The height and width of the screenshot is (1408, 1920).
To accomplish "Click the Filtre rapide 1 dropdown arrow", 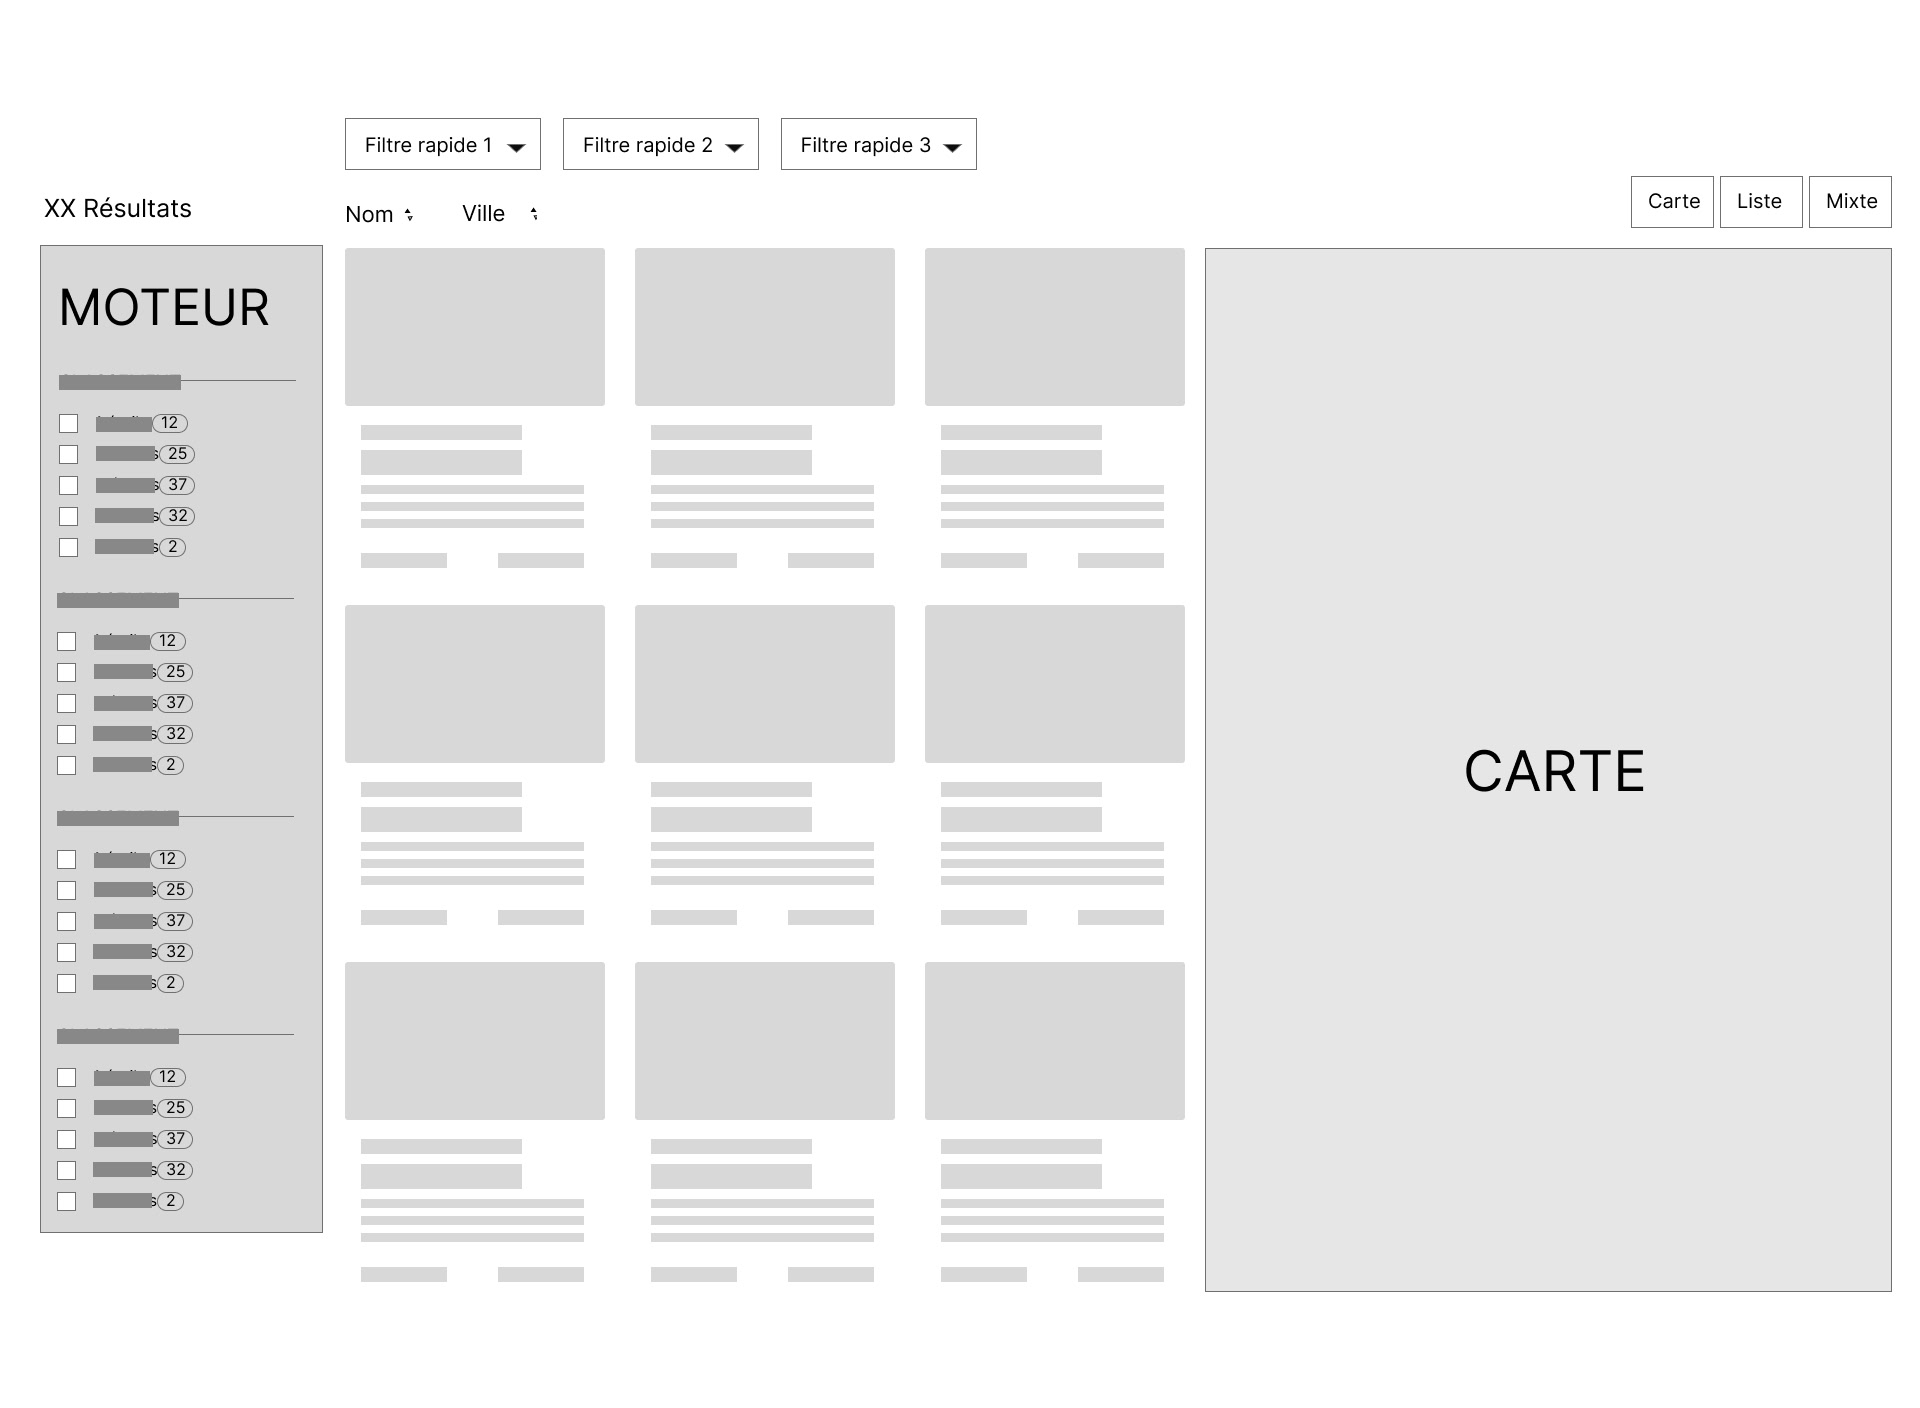I will click(x=516, y=147).
